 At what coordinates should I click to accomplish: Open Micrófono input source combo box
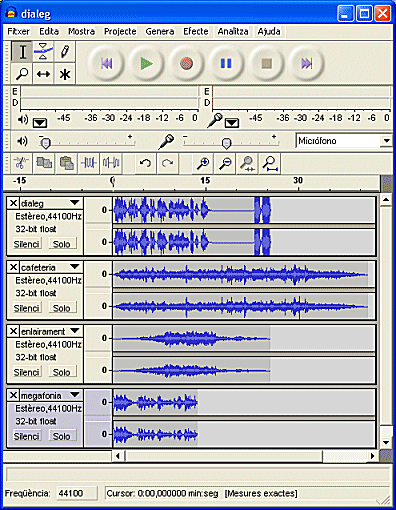343,141
